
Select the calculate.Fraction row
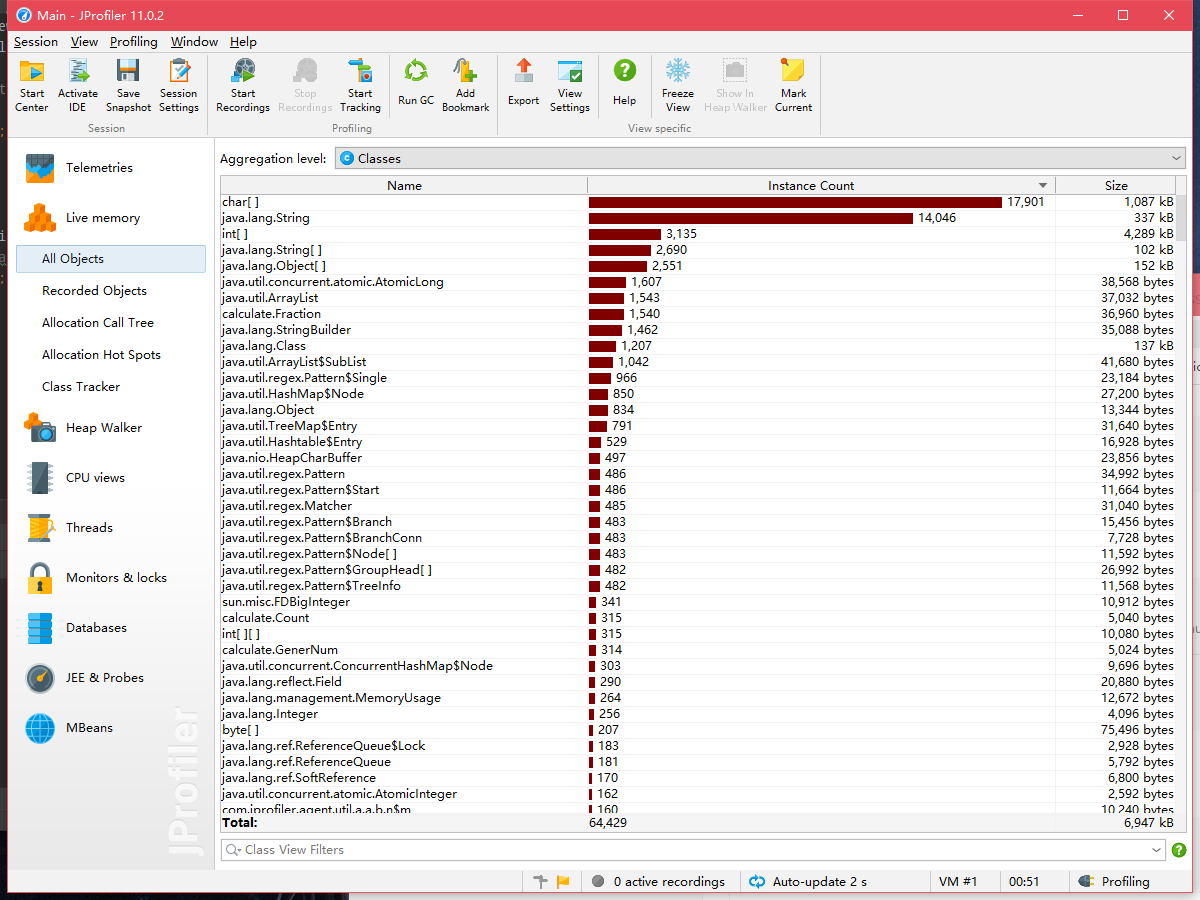pyautogui.click(x=698, y=314)
